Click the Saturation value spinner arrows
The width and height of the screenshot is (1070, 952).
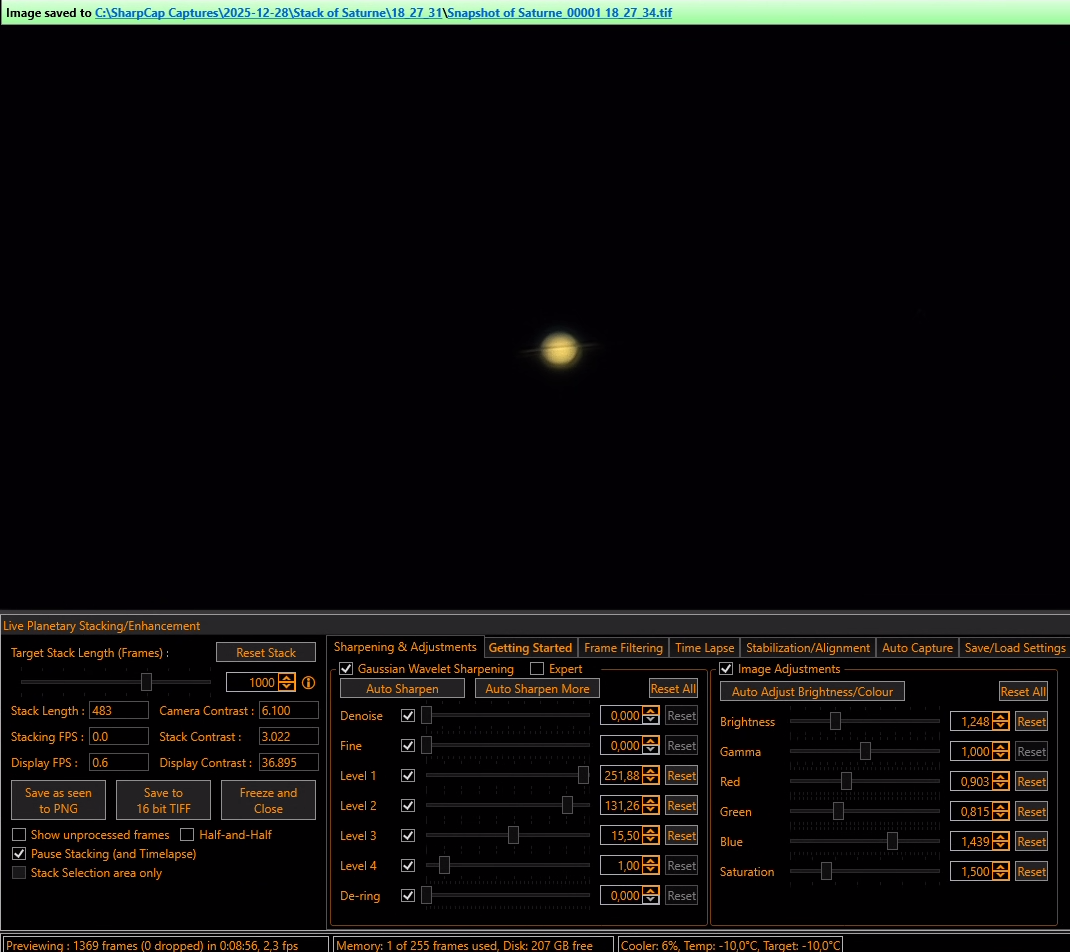[x=1000, y=871]
